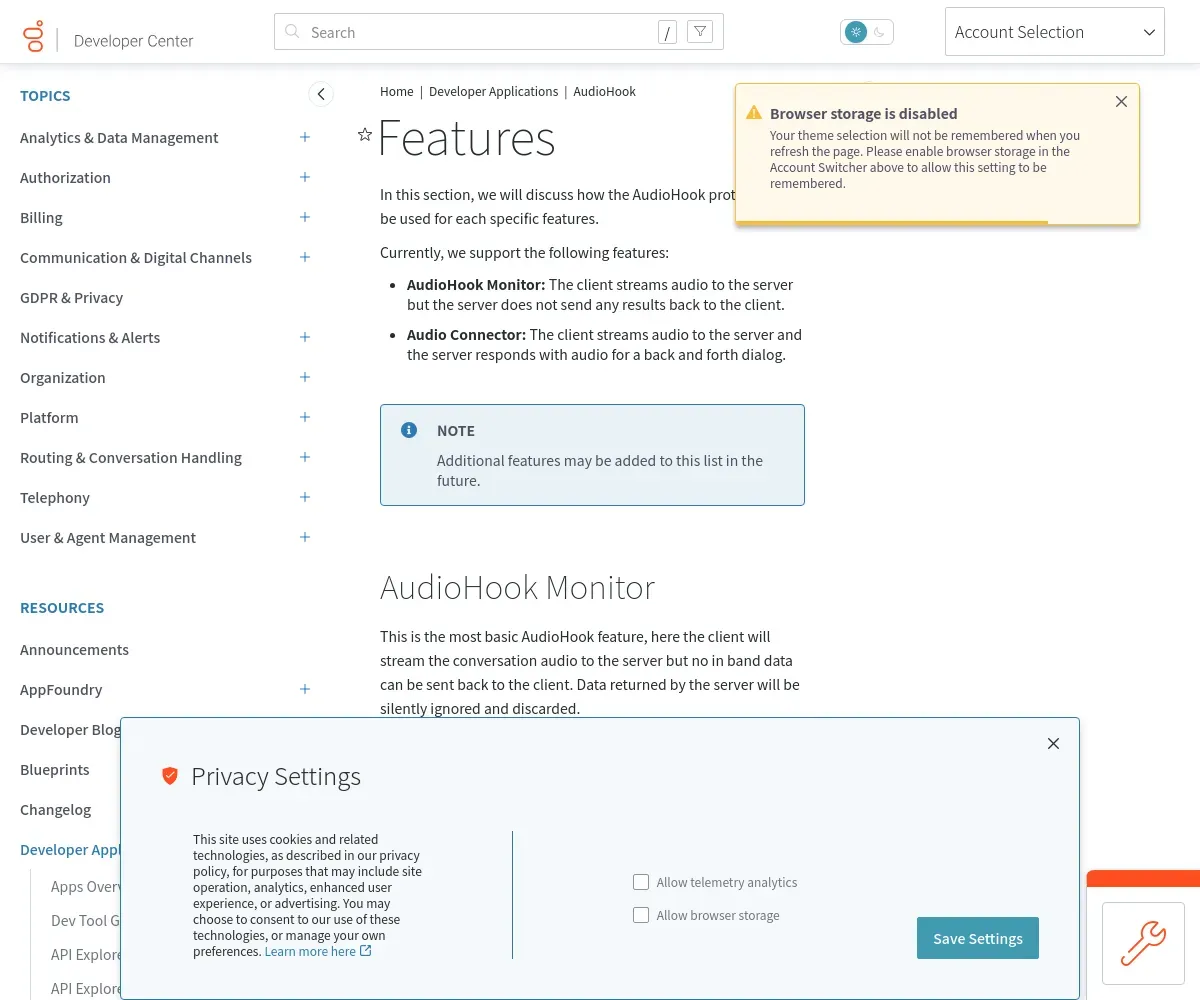
Task: Go to Developer Applications breadcrumb
Action: [493, 91]
